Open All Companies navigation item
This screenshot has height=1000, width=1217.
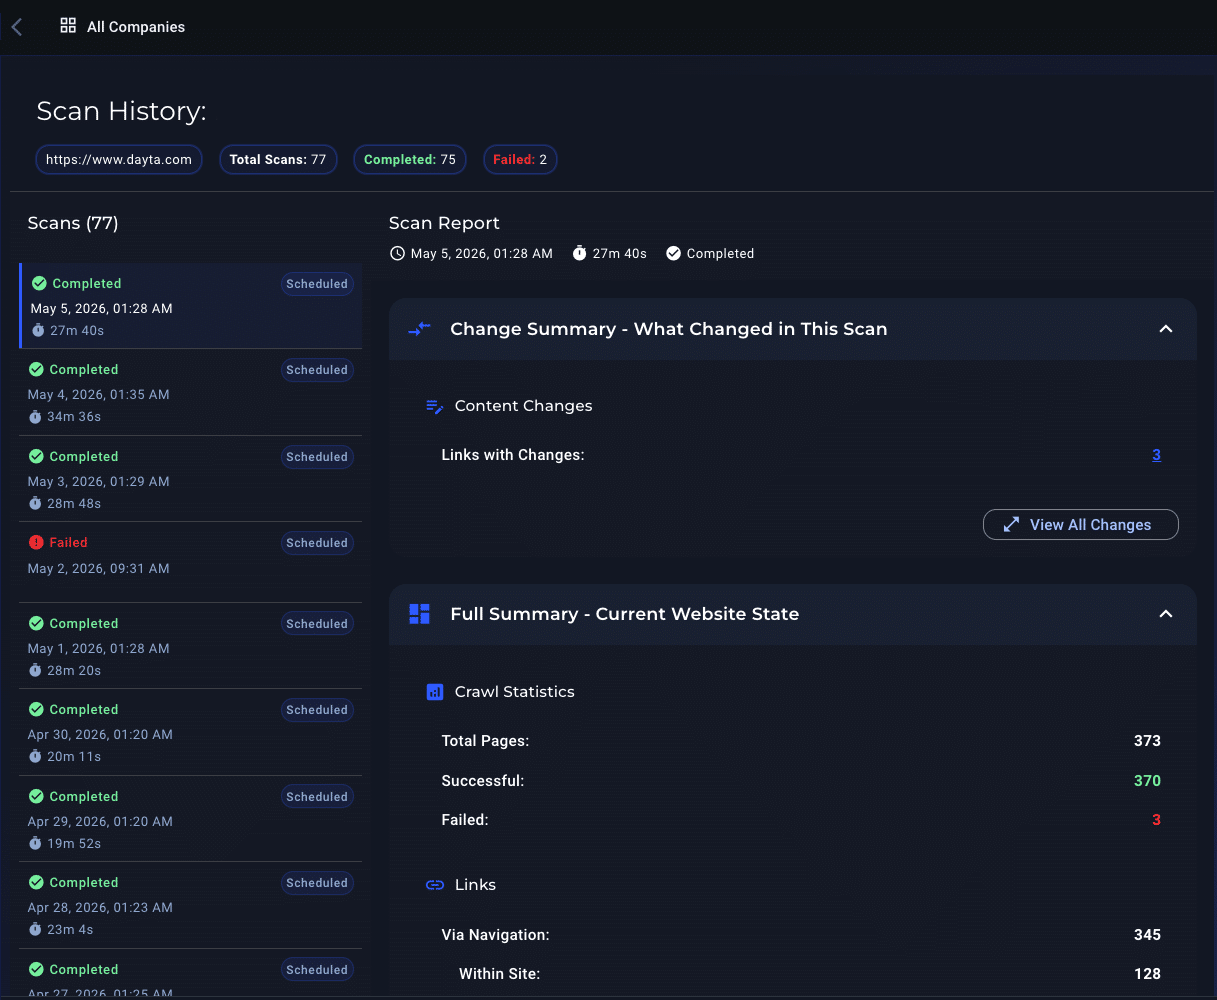coord(123,27)
